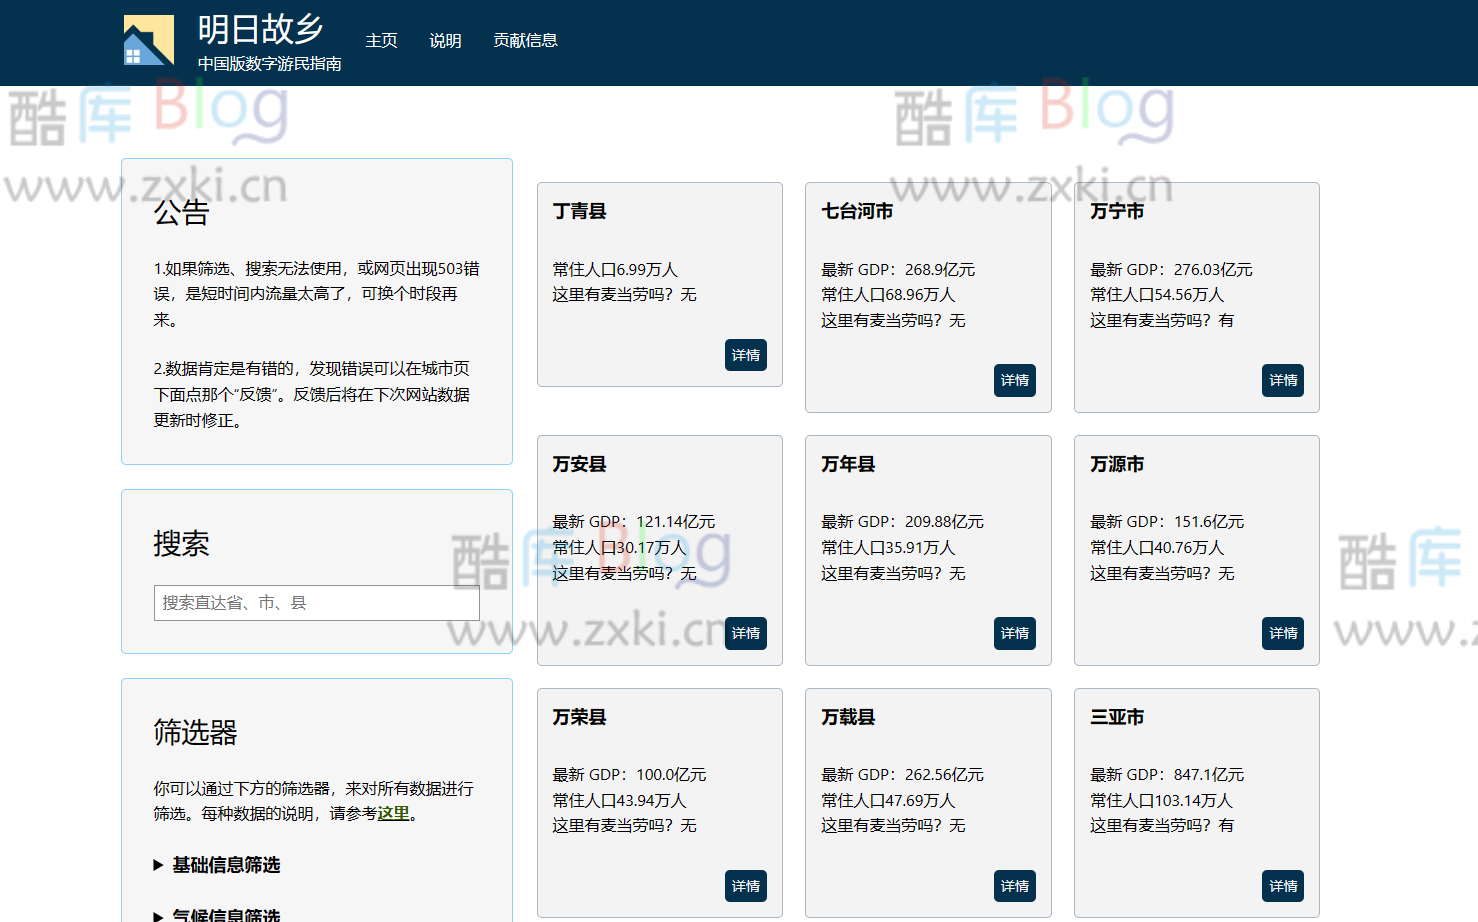Open the 主页 menu item
This screenshot has height=922, width=1478.
(381, 41)
